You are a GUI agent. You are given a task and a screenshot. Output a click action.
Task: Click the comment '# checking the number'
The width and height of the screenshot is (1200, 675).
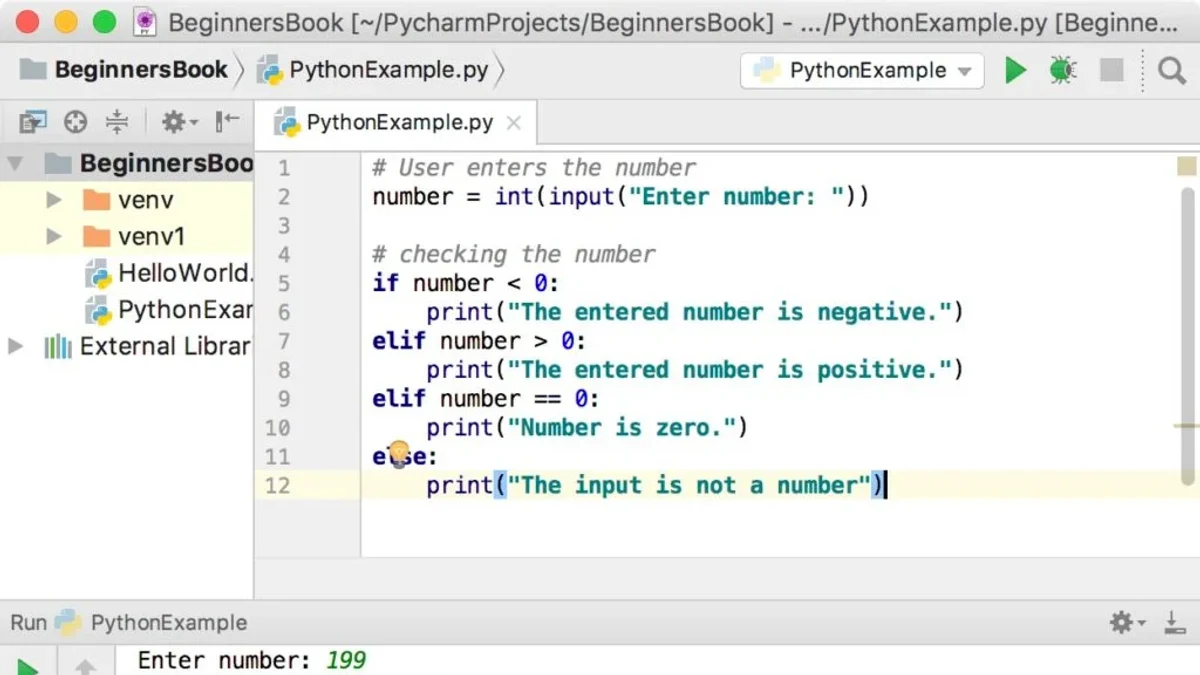pos(514,254)
